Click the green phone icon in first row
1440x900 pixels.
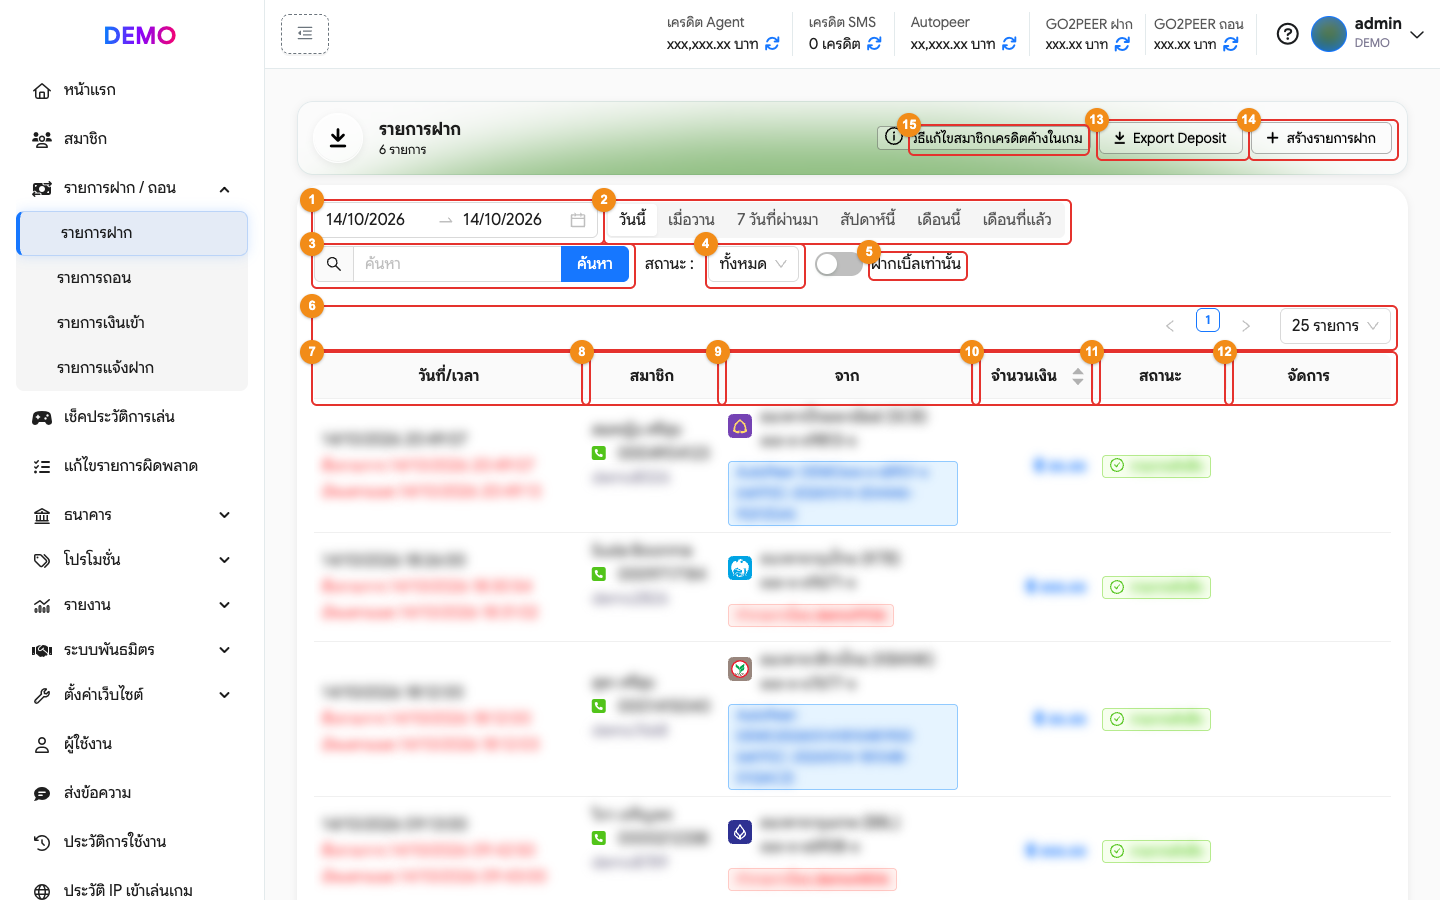599,453
